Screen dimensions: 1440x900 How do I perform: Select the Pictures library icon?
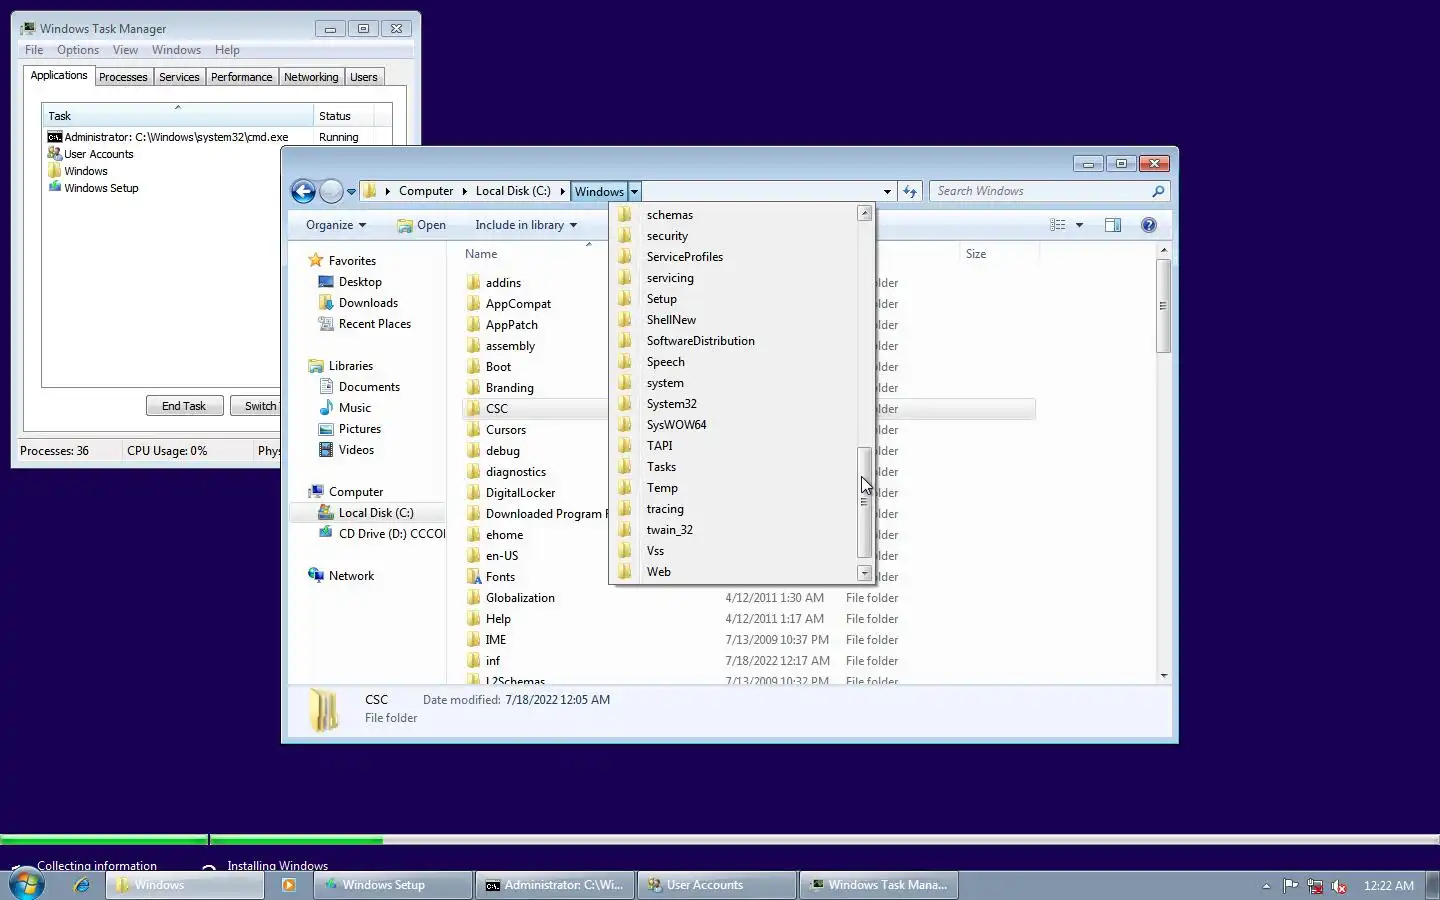tap(326, 429)
